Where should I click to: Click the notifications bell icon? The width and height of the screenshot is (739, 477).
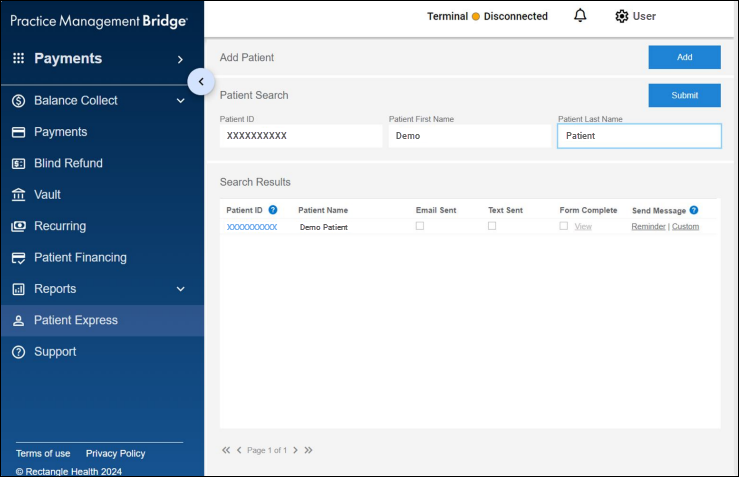[580, 16]
